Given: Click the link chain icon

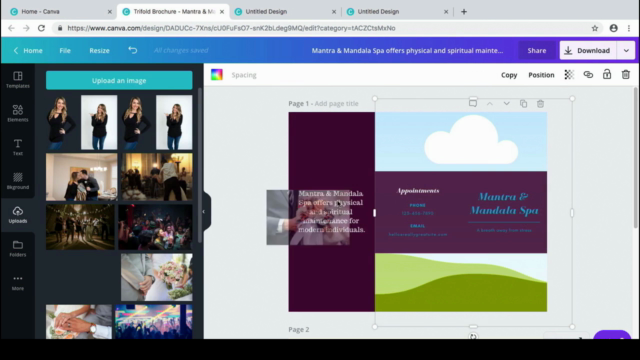Looking at the screenshot, I should click(x=588, y=74).
